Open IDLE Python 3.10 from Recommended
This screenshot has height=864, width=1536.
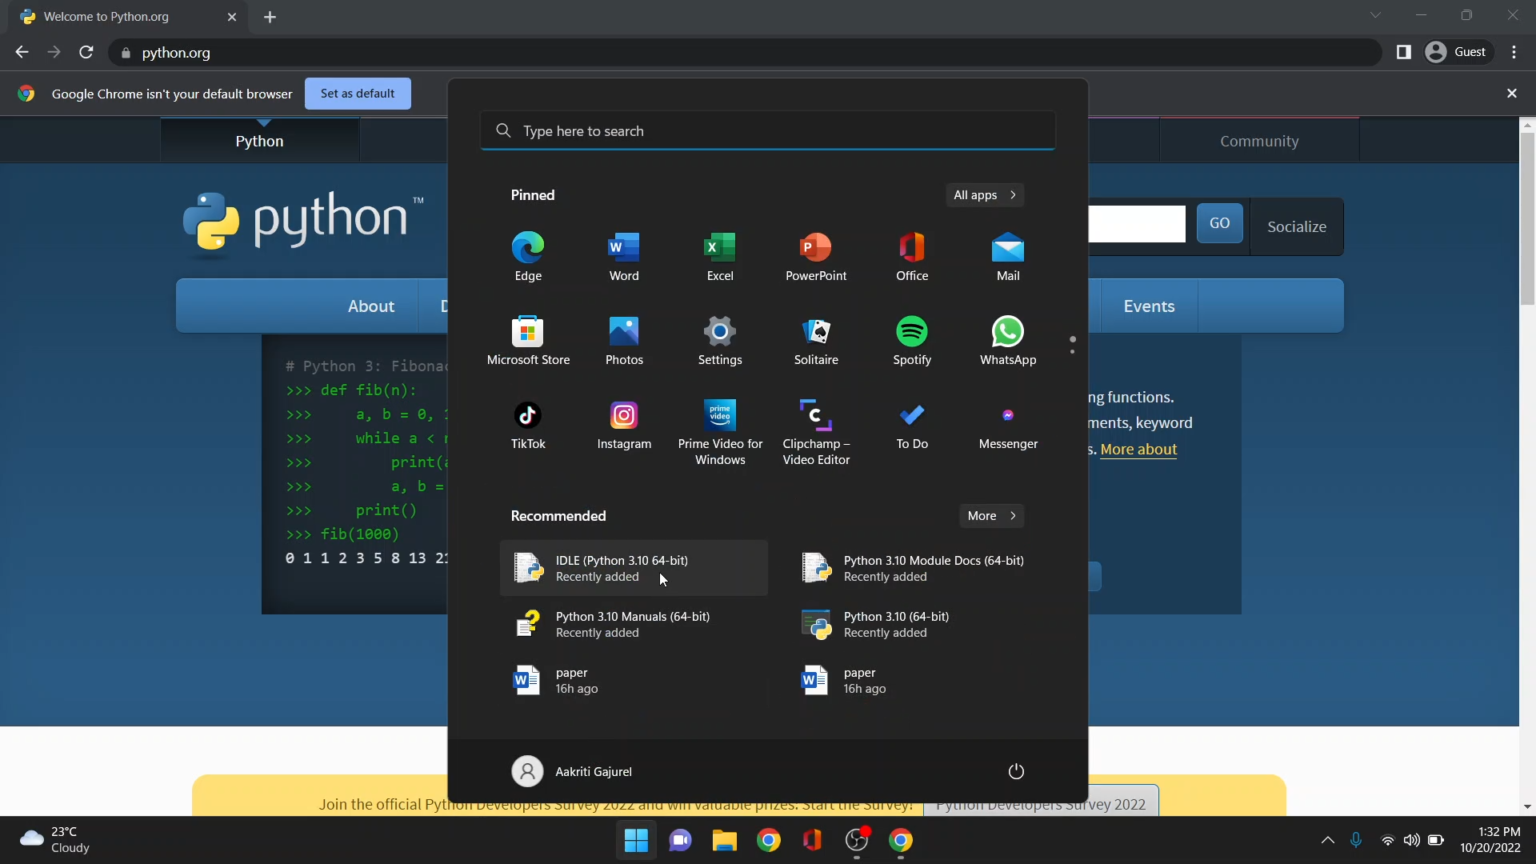click(621, 568)
